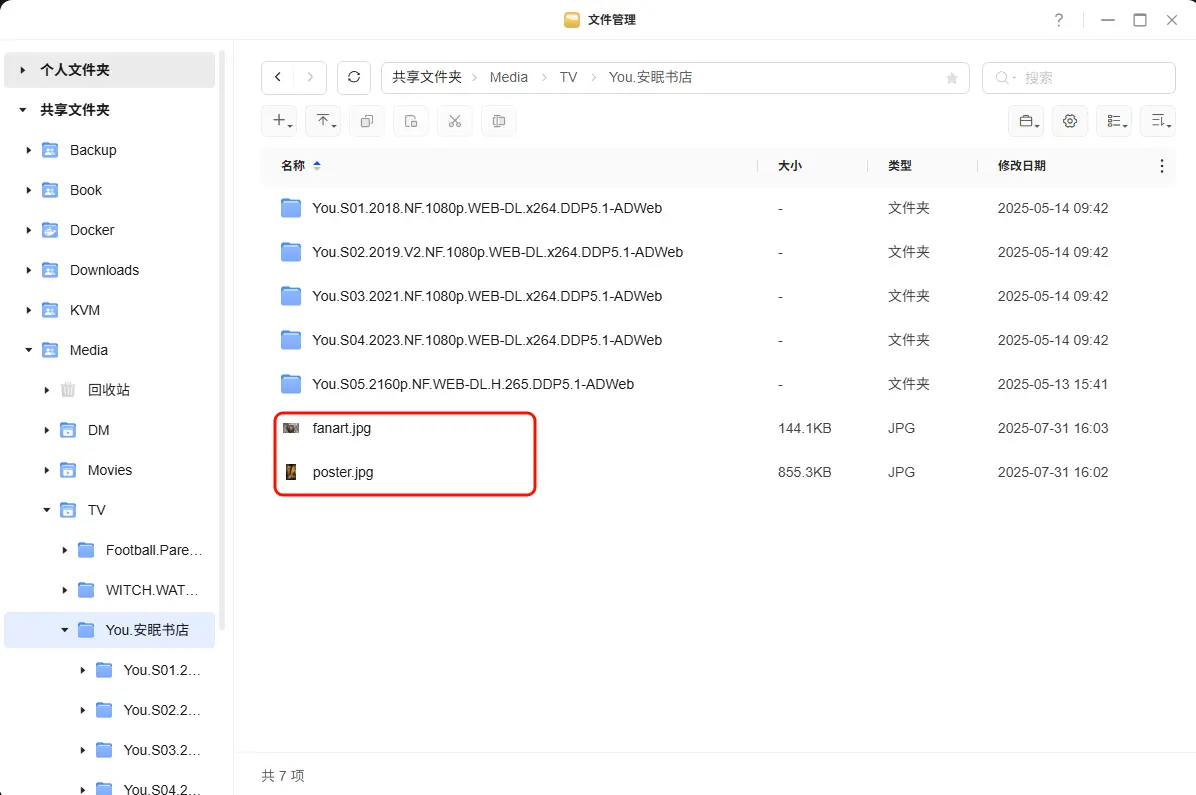The height and width of the screenshot is (795, 1196).
Task: Collapse the Media folder tree node
Action: coord(29,350)
